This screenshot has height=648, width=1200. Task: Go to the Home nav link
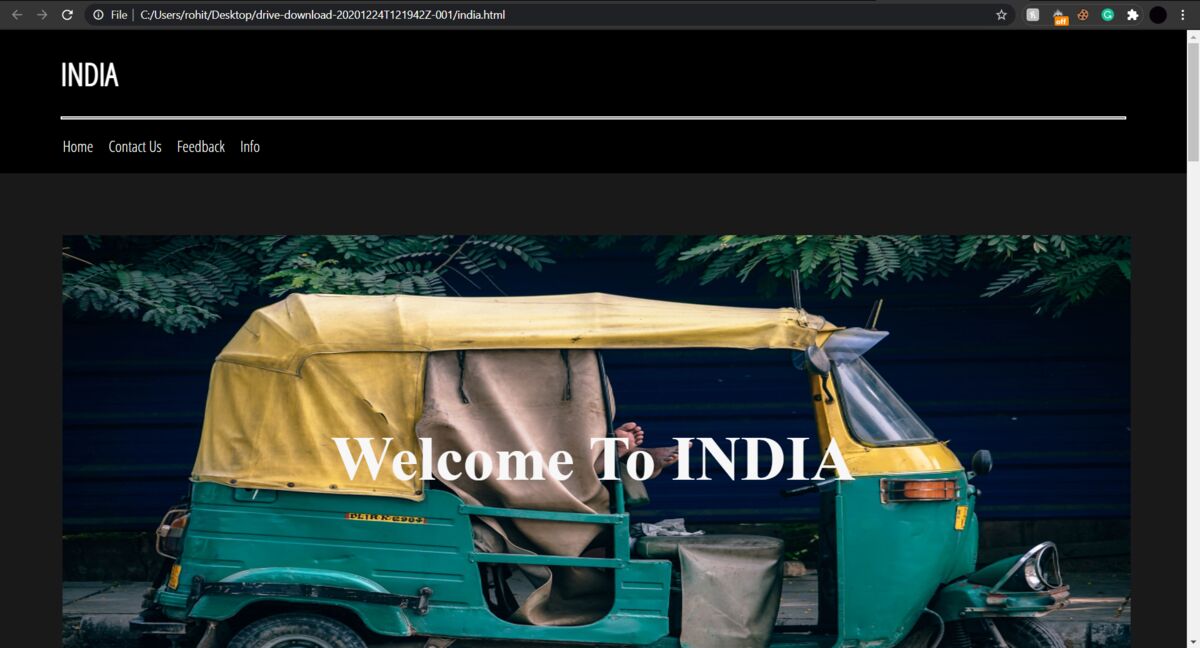[78, 147]
